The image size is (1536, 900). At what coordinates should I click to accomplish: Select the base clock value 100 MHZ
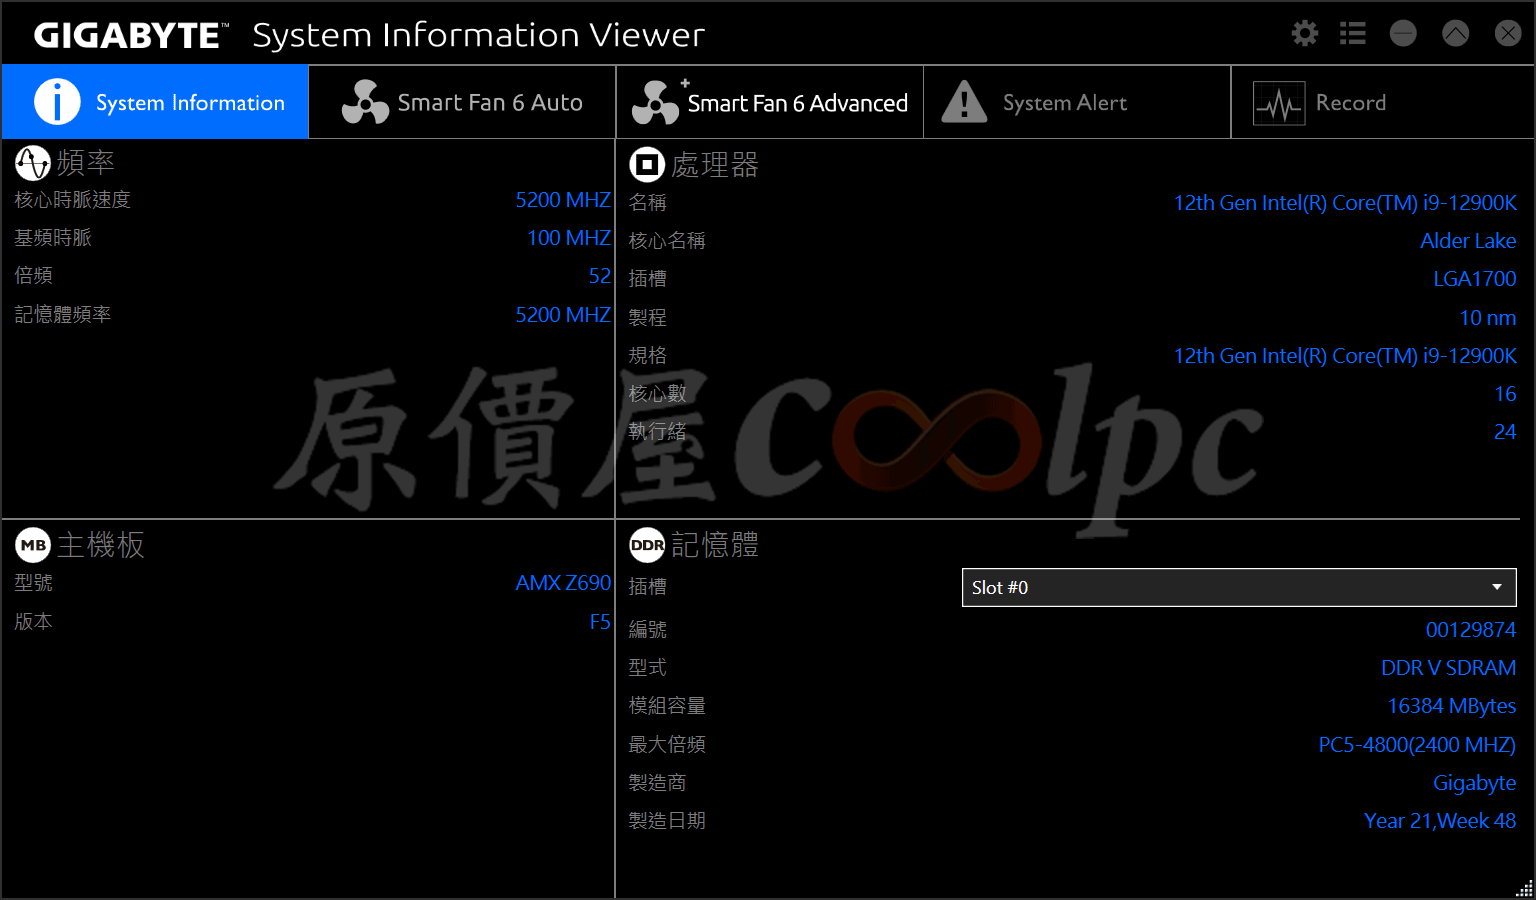tap(569, 238)
